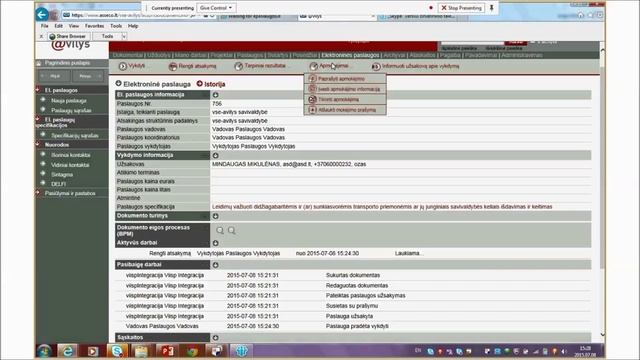The height and width of the screenshot is (360, 640).
Task: Open Išorinis kontaktai sidebar link
Action: (71, 155)
